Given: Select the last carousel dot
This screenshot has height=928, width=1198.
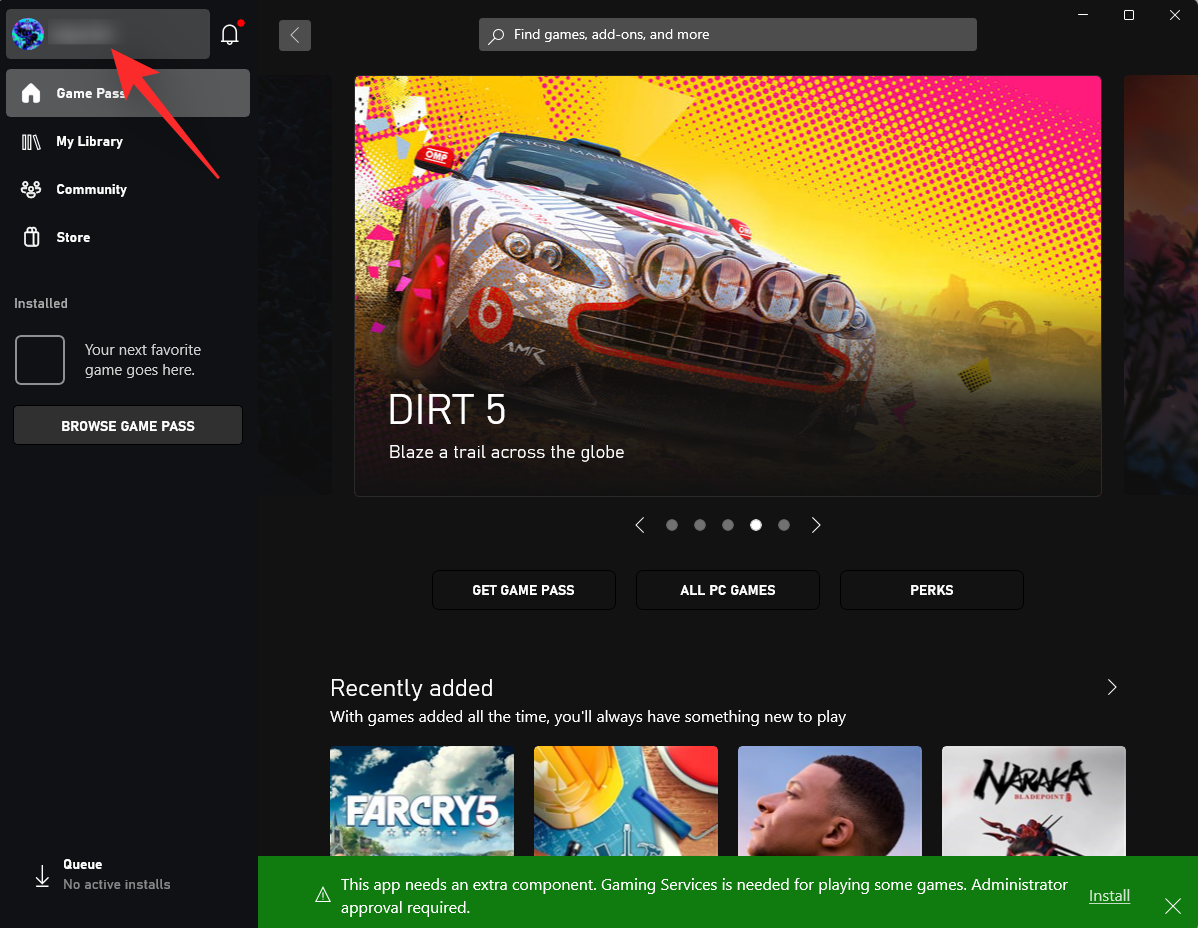Looking at the screenshot, I should pos(784,525).
